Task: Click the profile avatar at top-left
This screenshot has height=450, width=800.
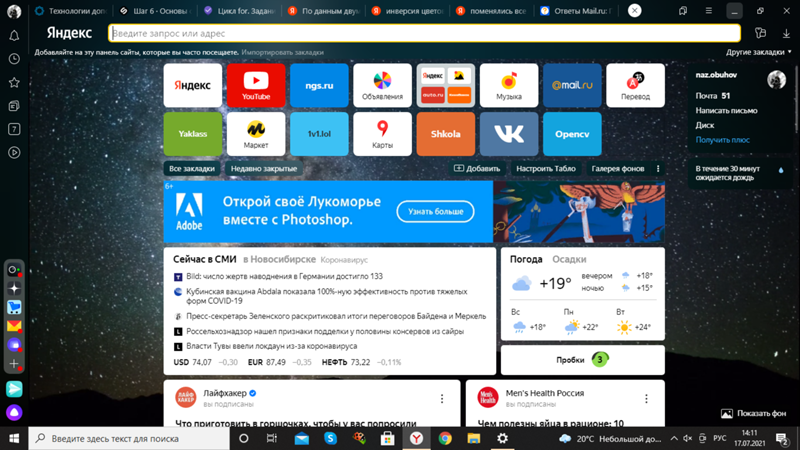Action: pos(14,11)
